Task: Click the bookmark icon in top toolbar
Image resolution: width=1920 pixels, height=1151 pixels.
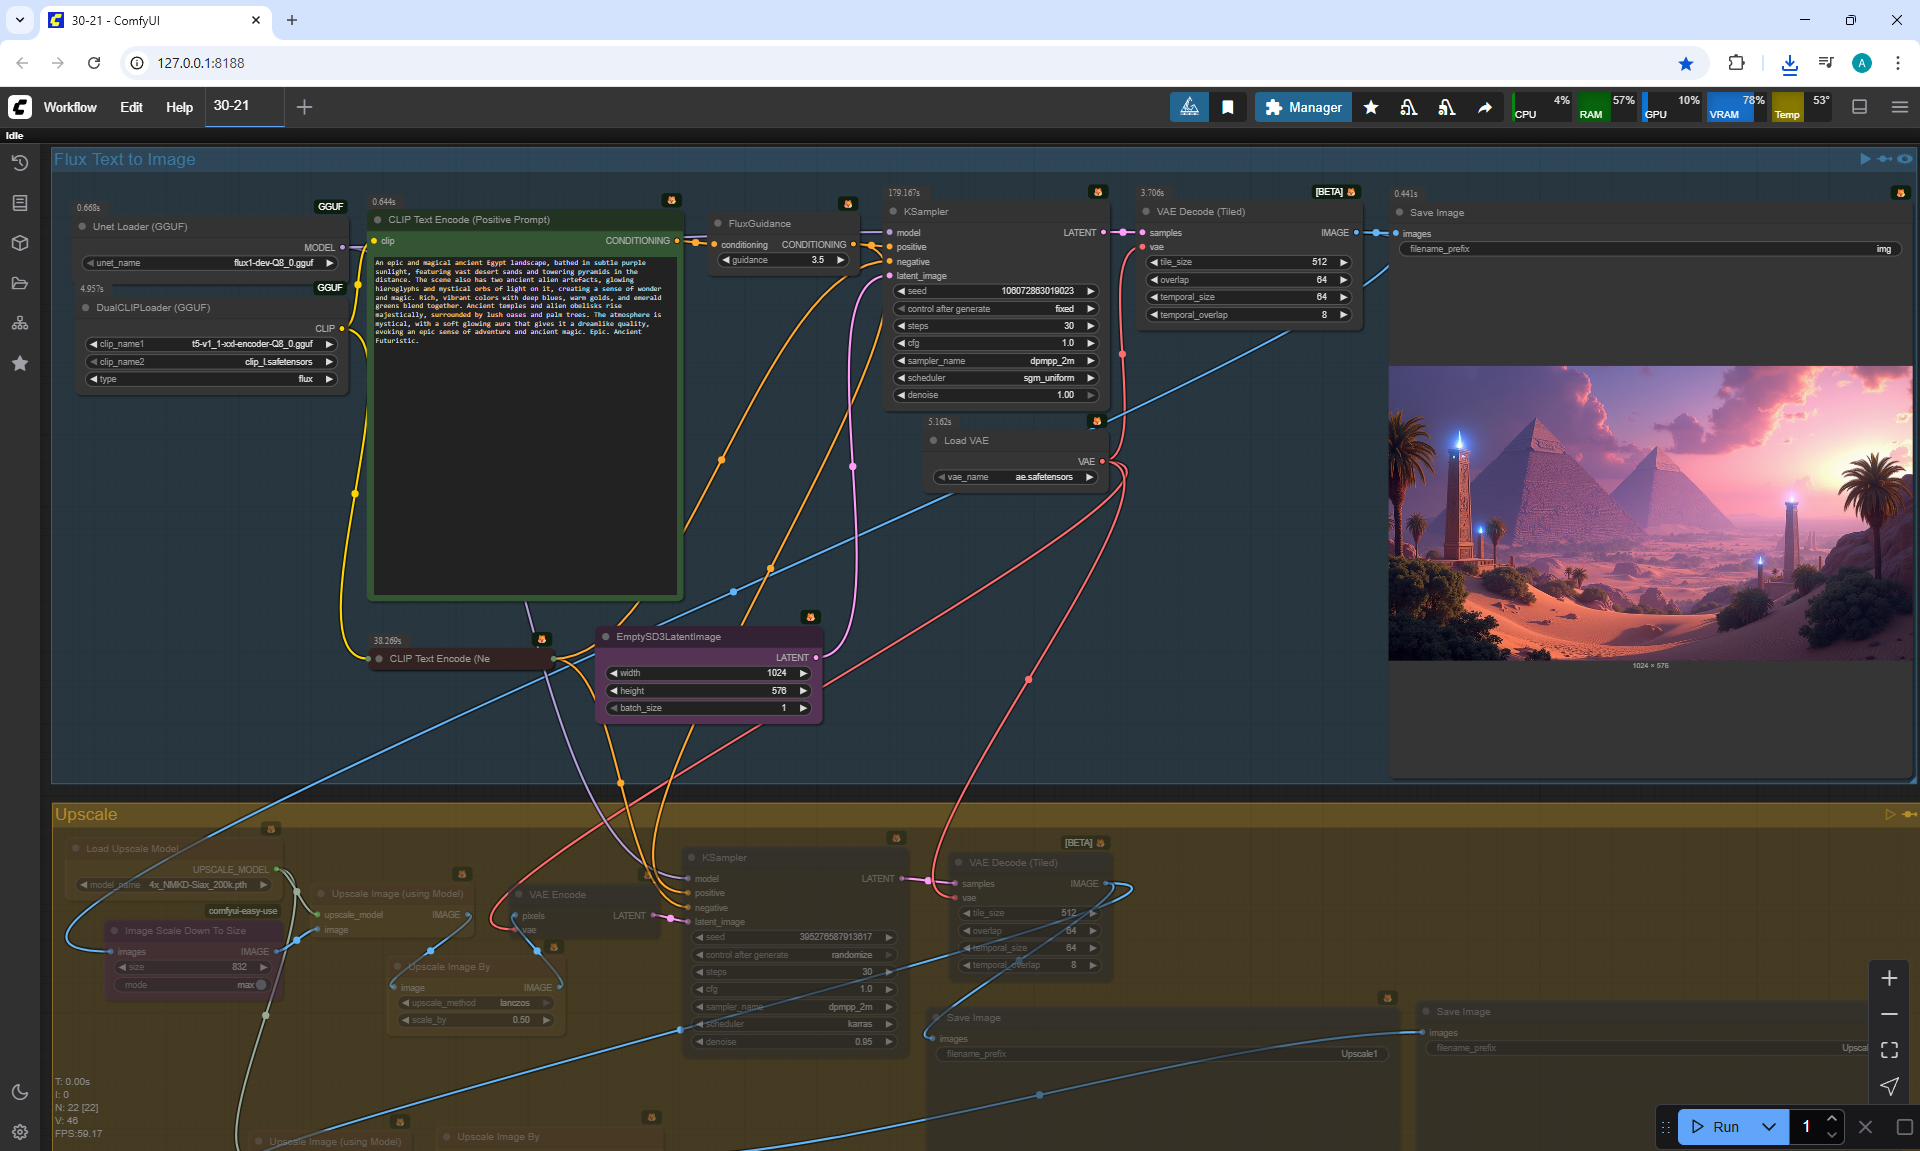Action: pyautogui.click(x=1228, y=107)
